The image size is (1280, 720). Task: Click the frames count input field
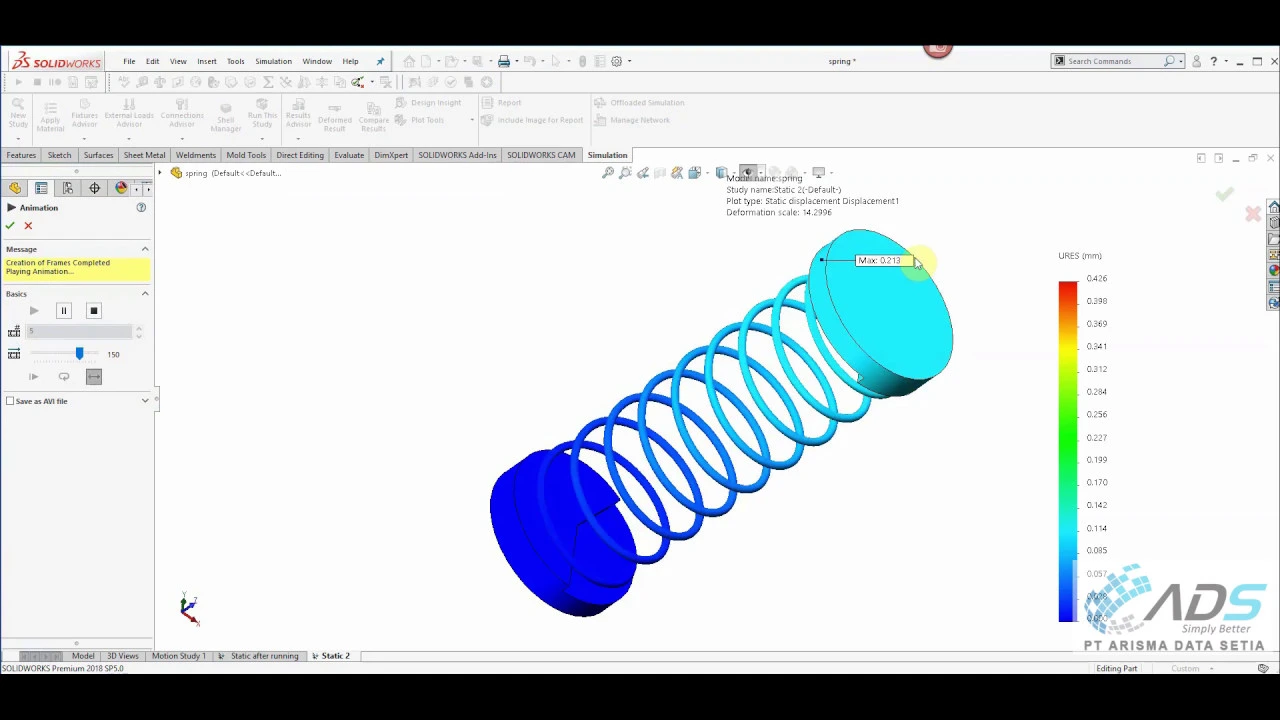click(x=80, y=331)
